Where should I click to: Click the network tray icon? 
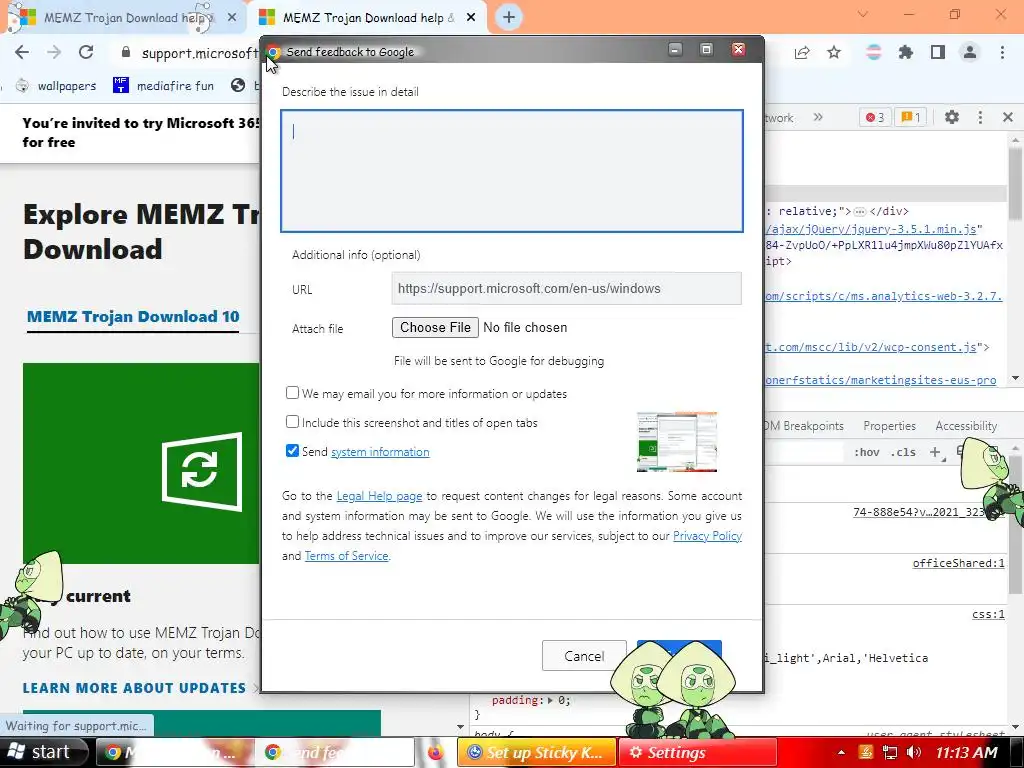pyautogui.click(x=889, y=752)
